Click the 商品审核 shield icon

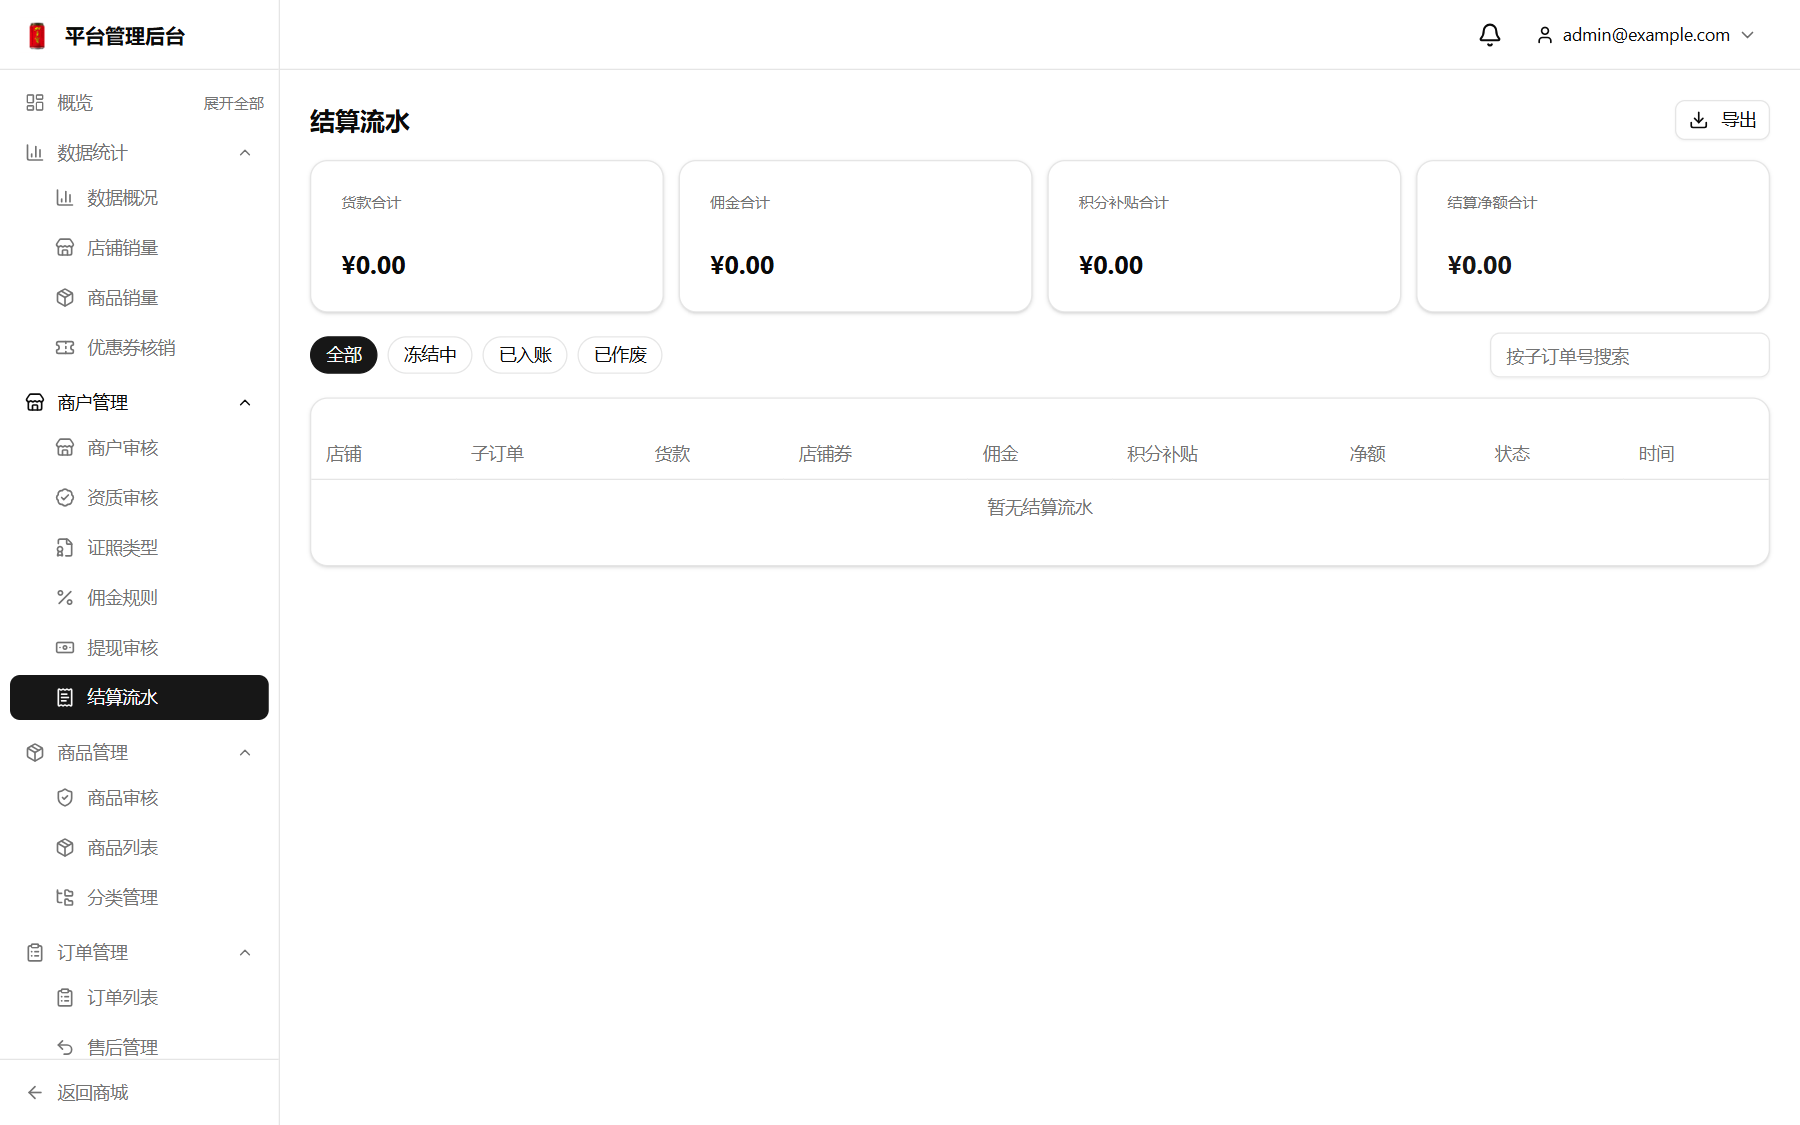[x=65, y=797]
